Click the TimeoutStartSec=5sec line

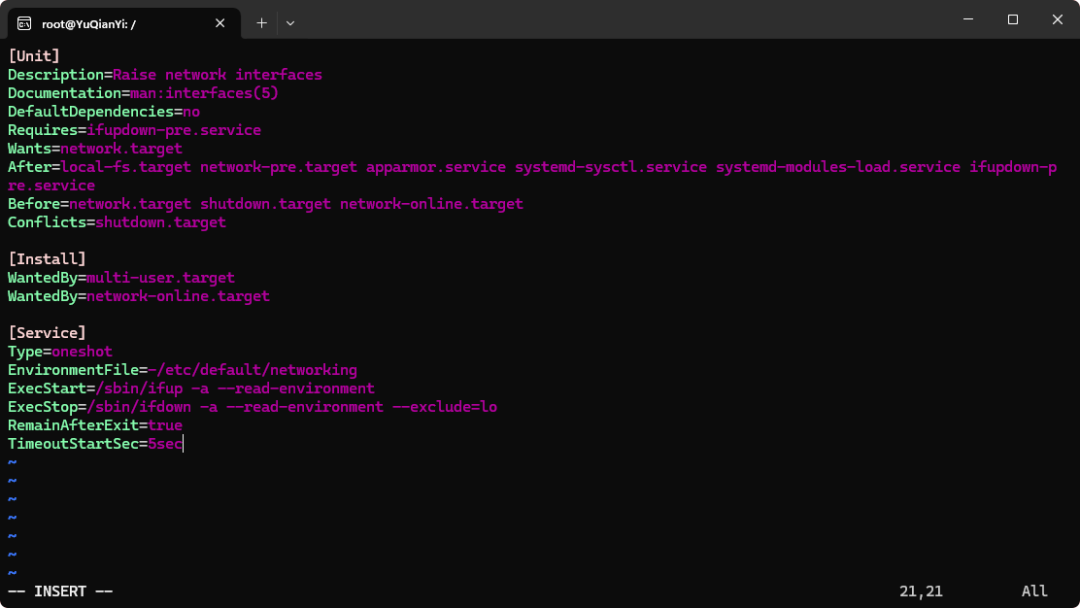[95, 444]
